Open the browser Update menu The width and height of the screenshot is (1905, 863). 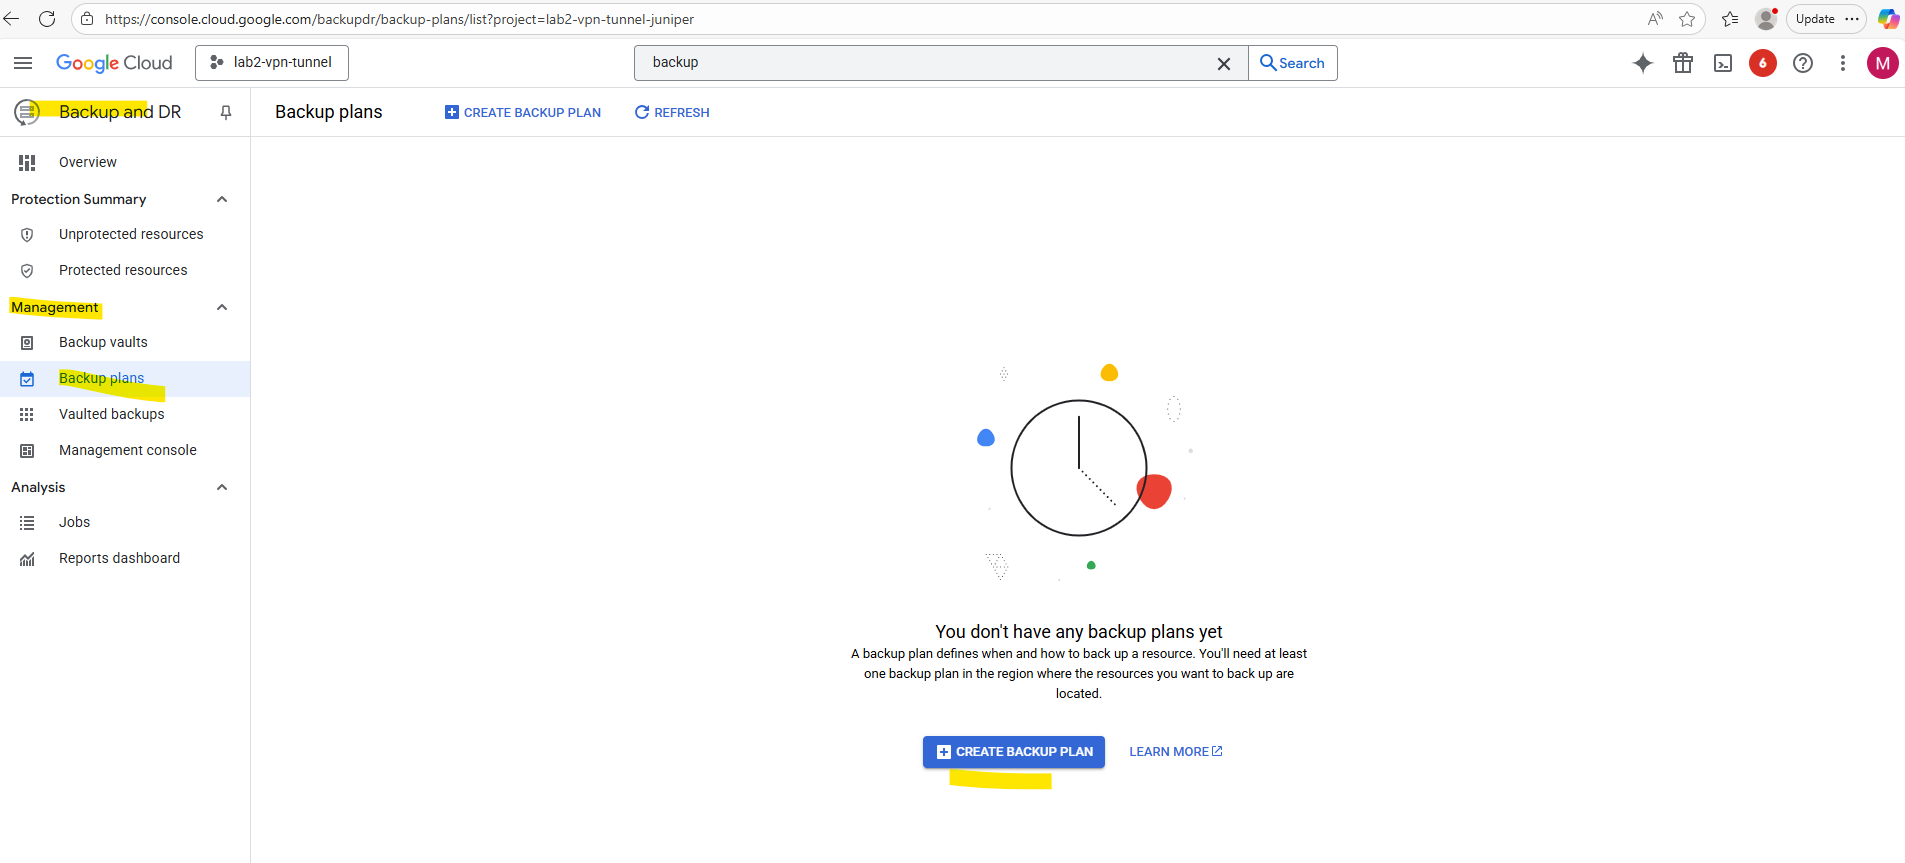coord(1826,19)
